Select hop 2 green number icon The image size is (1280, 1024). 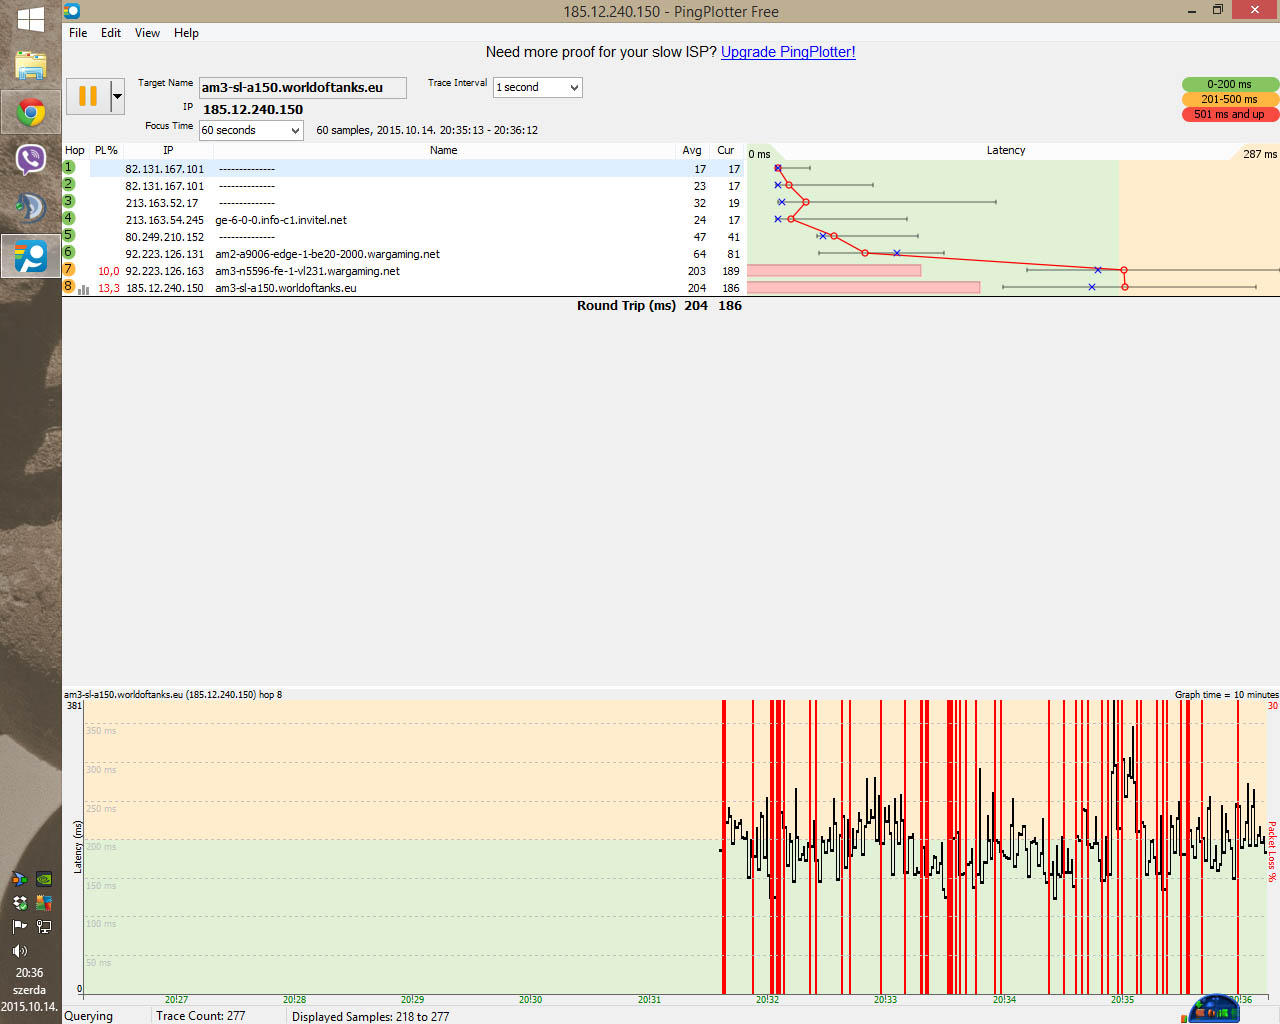[69, 184]
